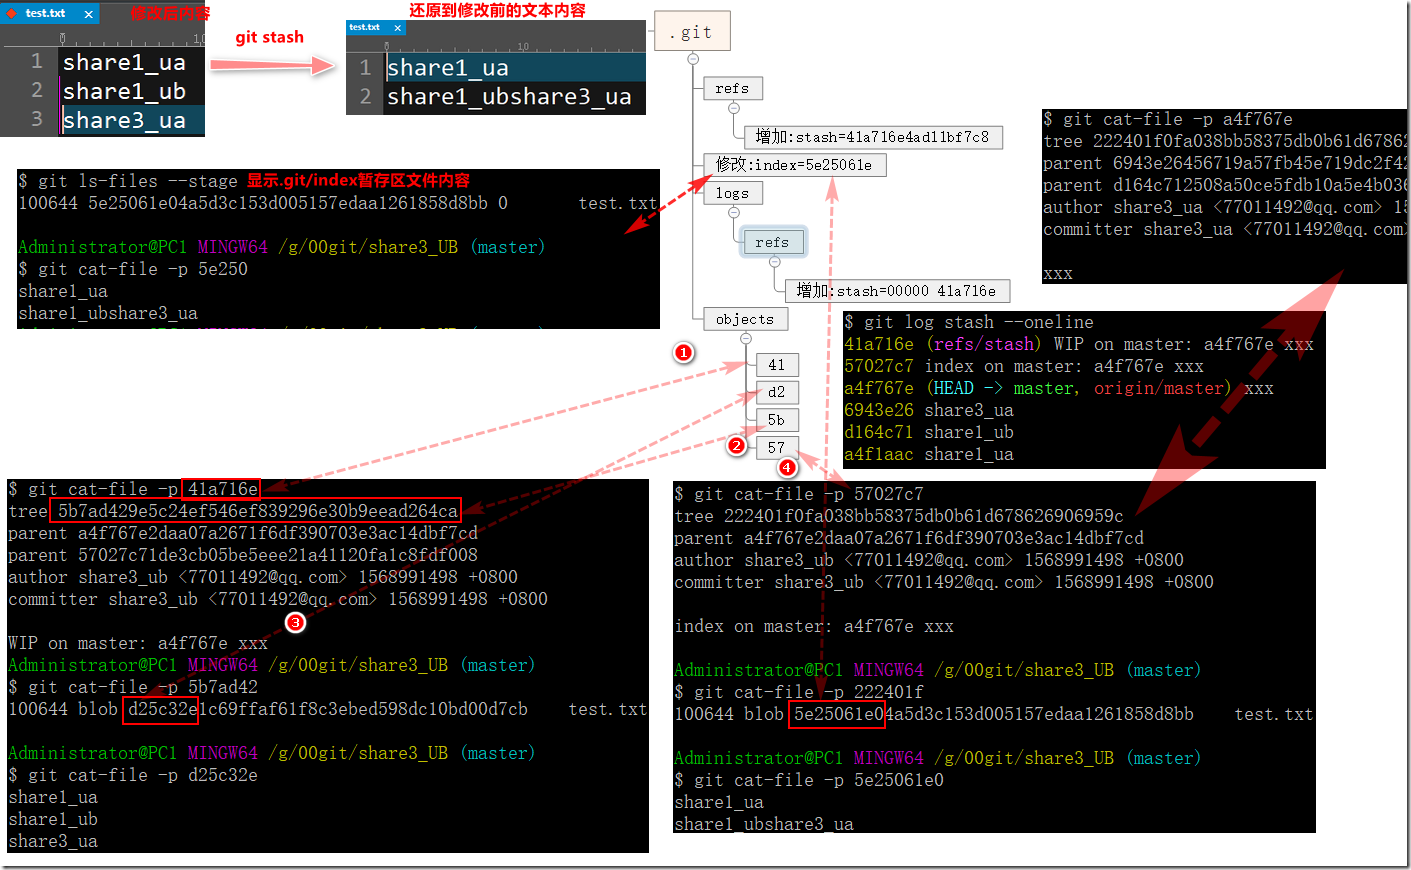Collapse the .git root node children
This screenshot has width=1411, height=870.
coord(693,59)
